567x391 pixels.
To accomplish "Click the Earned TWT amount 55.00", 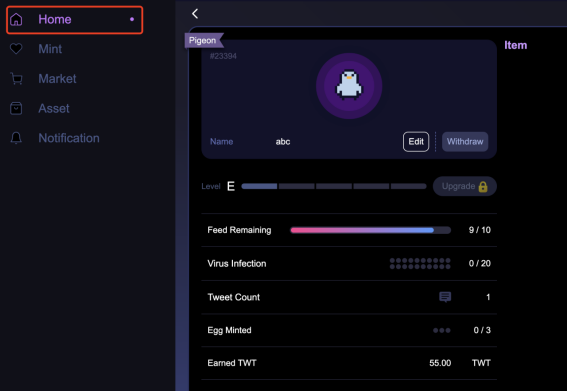I will point(440,363).
